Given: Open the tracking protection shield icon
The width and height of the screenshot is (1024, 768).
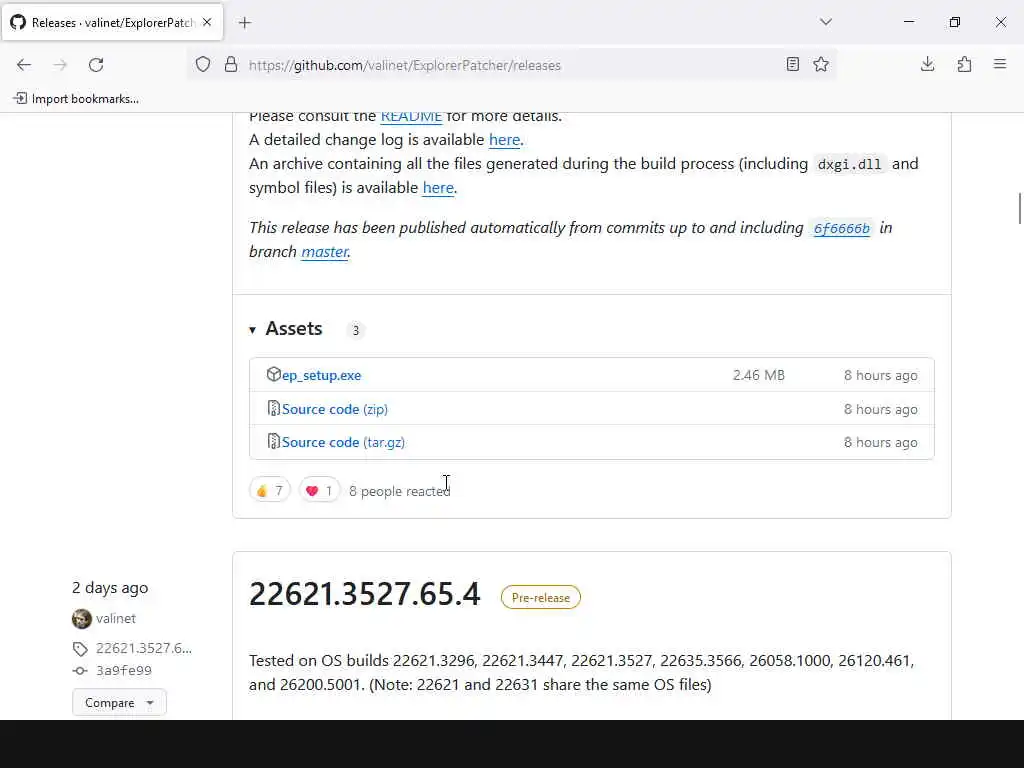Looking at the screenshot, I should (x=203, y=65).
